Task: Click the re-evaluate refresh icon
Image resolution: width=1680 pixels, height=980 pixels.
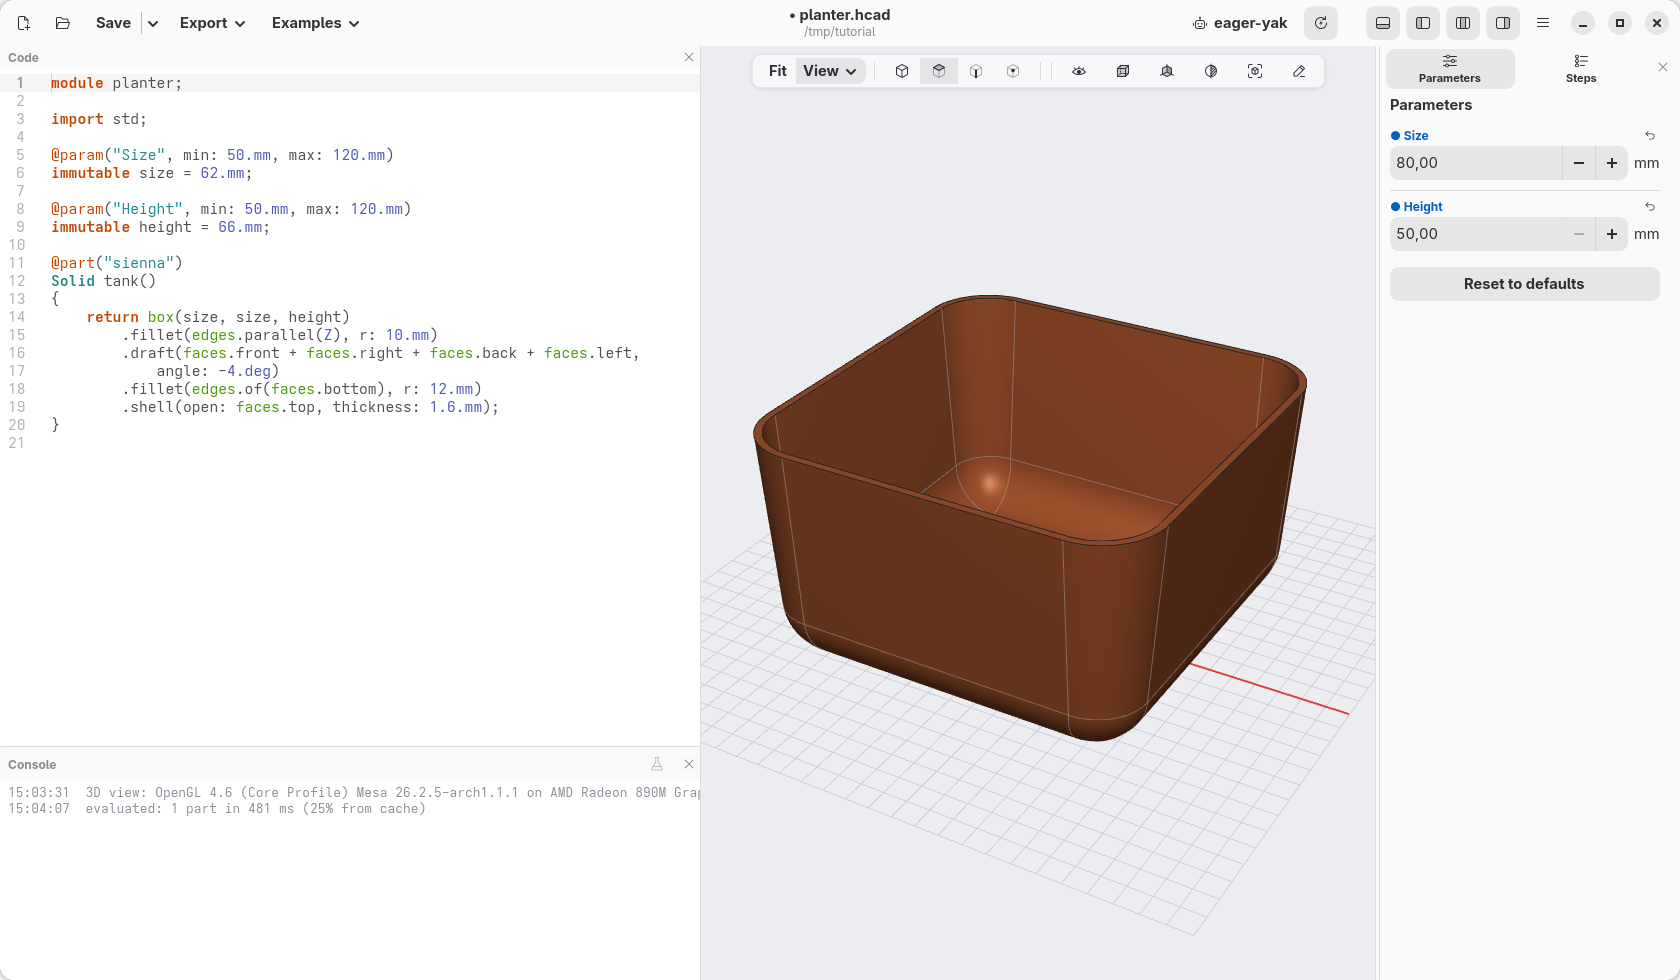Action: 1321,23
